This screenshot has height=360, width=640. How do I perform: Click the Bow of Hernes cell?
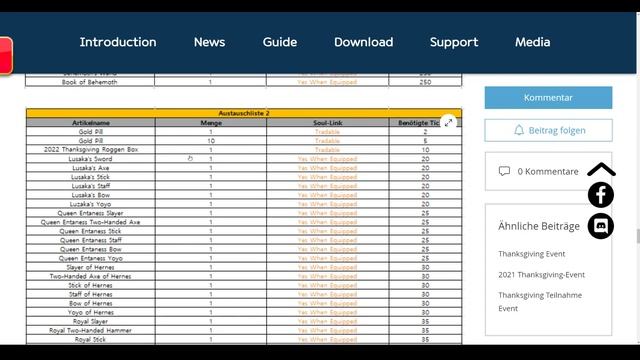click(91, 303)
